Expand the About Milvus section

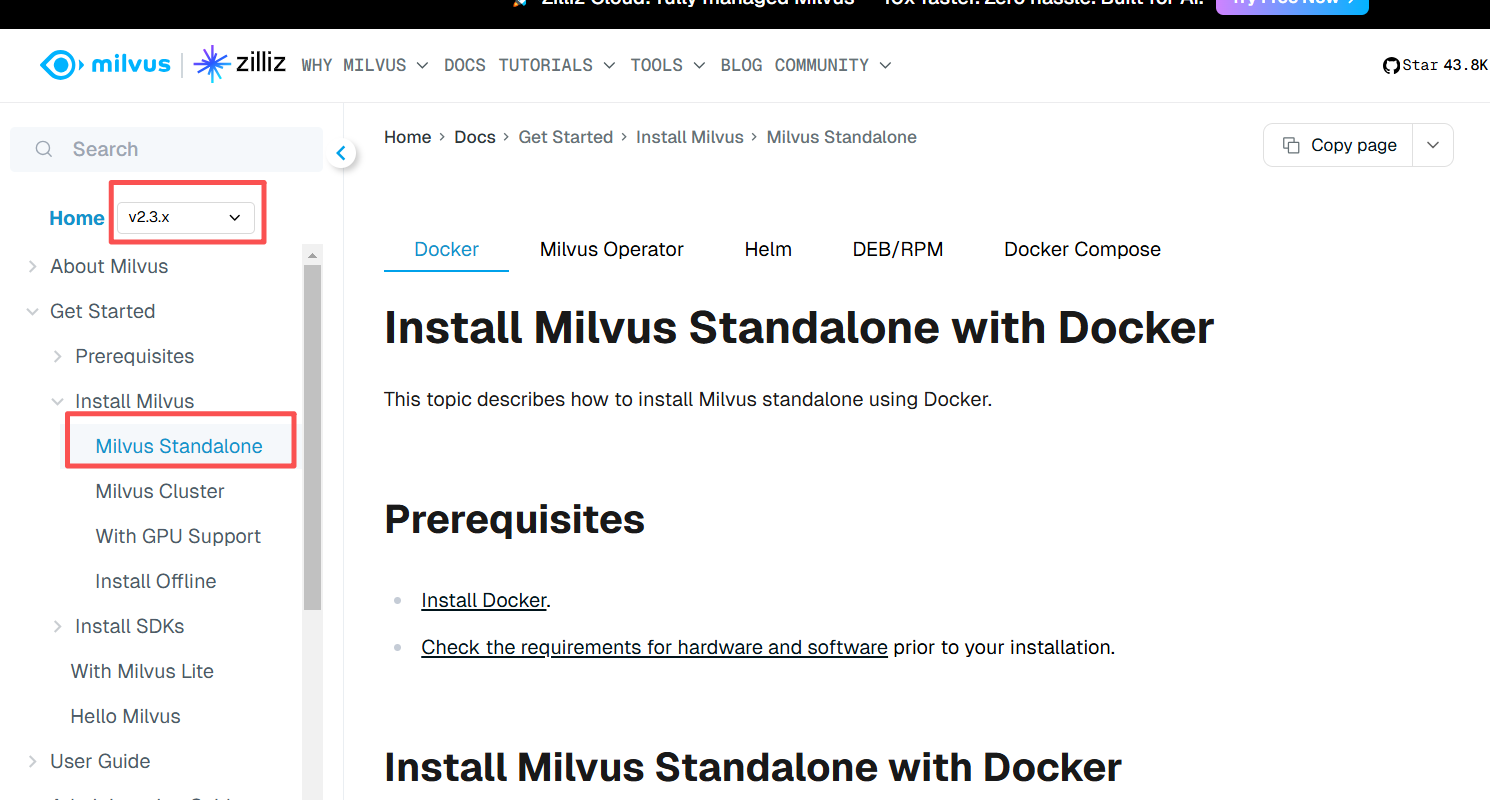(x=33, y=266)
